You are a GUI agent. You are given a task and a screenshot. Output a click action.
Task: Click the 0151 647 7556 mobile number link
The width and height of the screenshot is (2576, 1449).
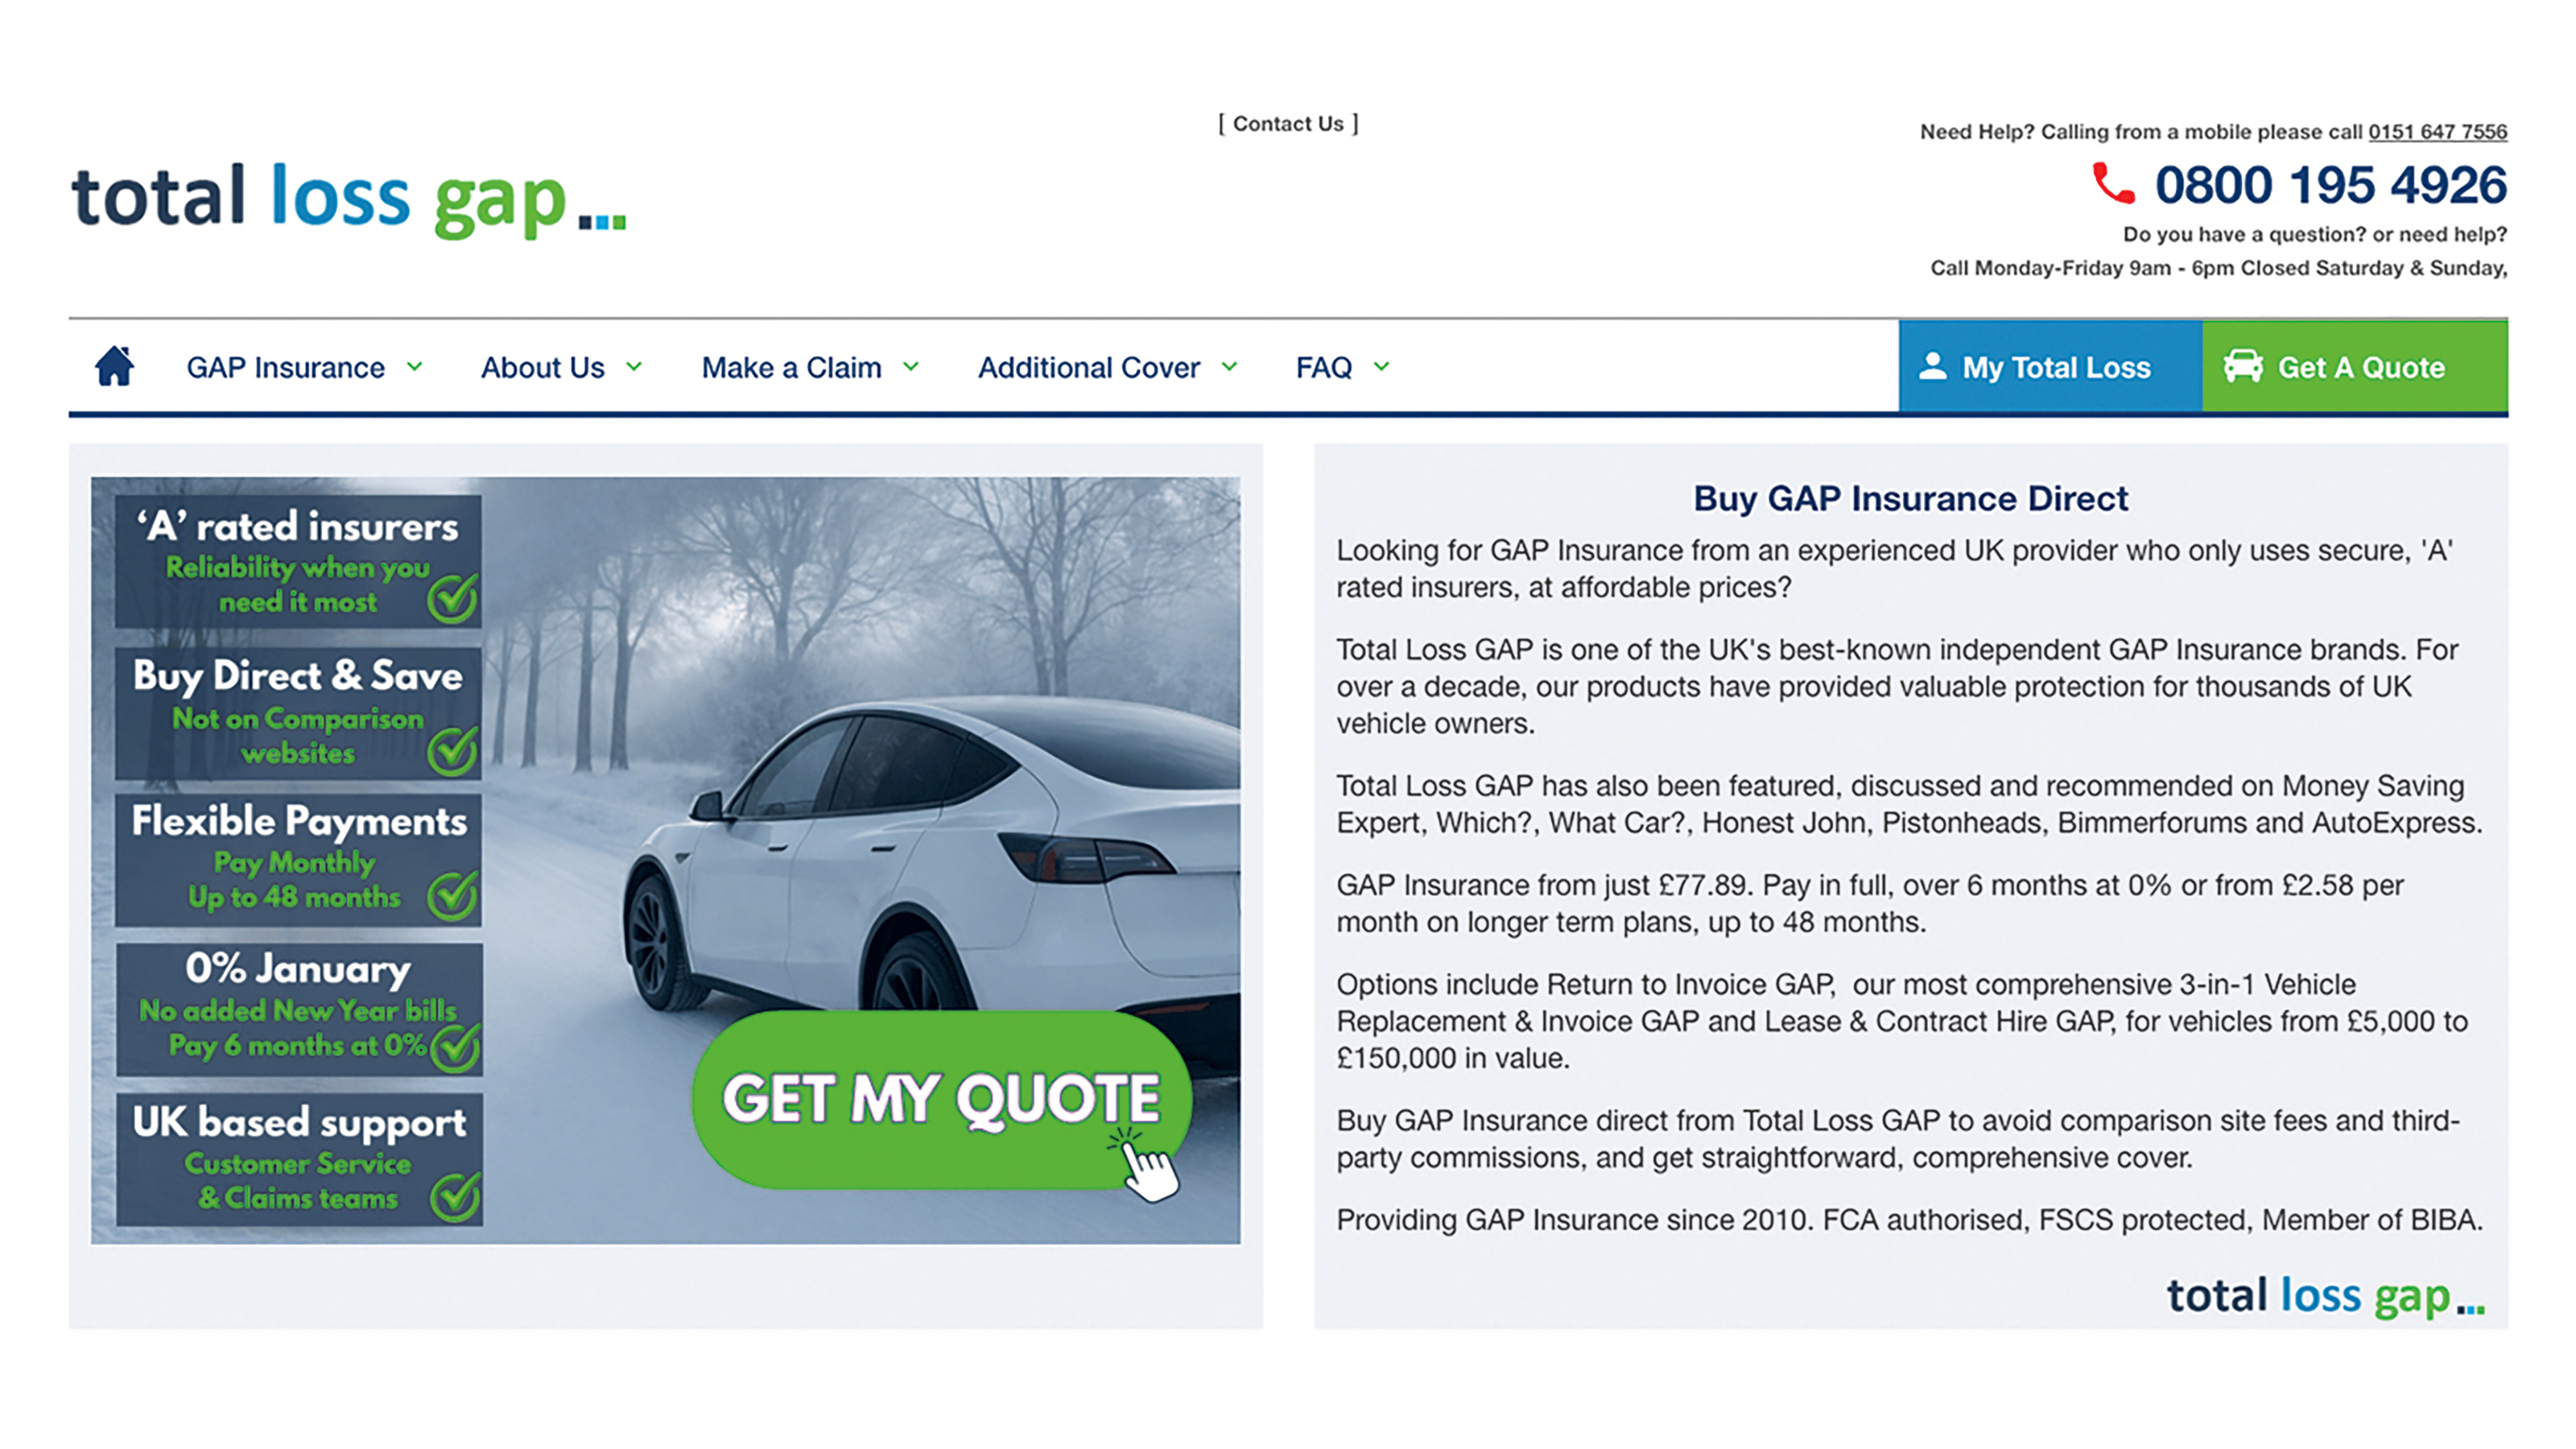(2437, 132)
